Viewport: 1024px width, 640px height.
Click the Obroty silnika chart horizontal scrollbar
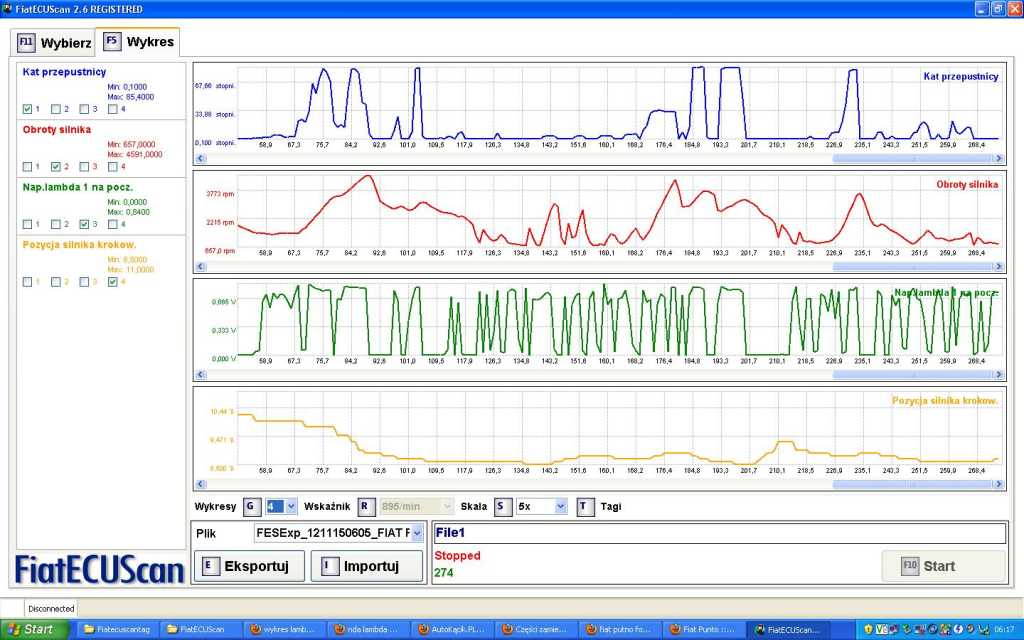tap(600, 267)
